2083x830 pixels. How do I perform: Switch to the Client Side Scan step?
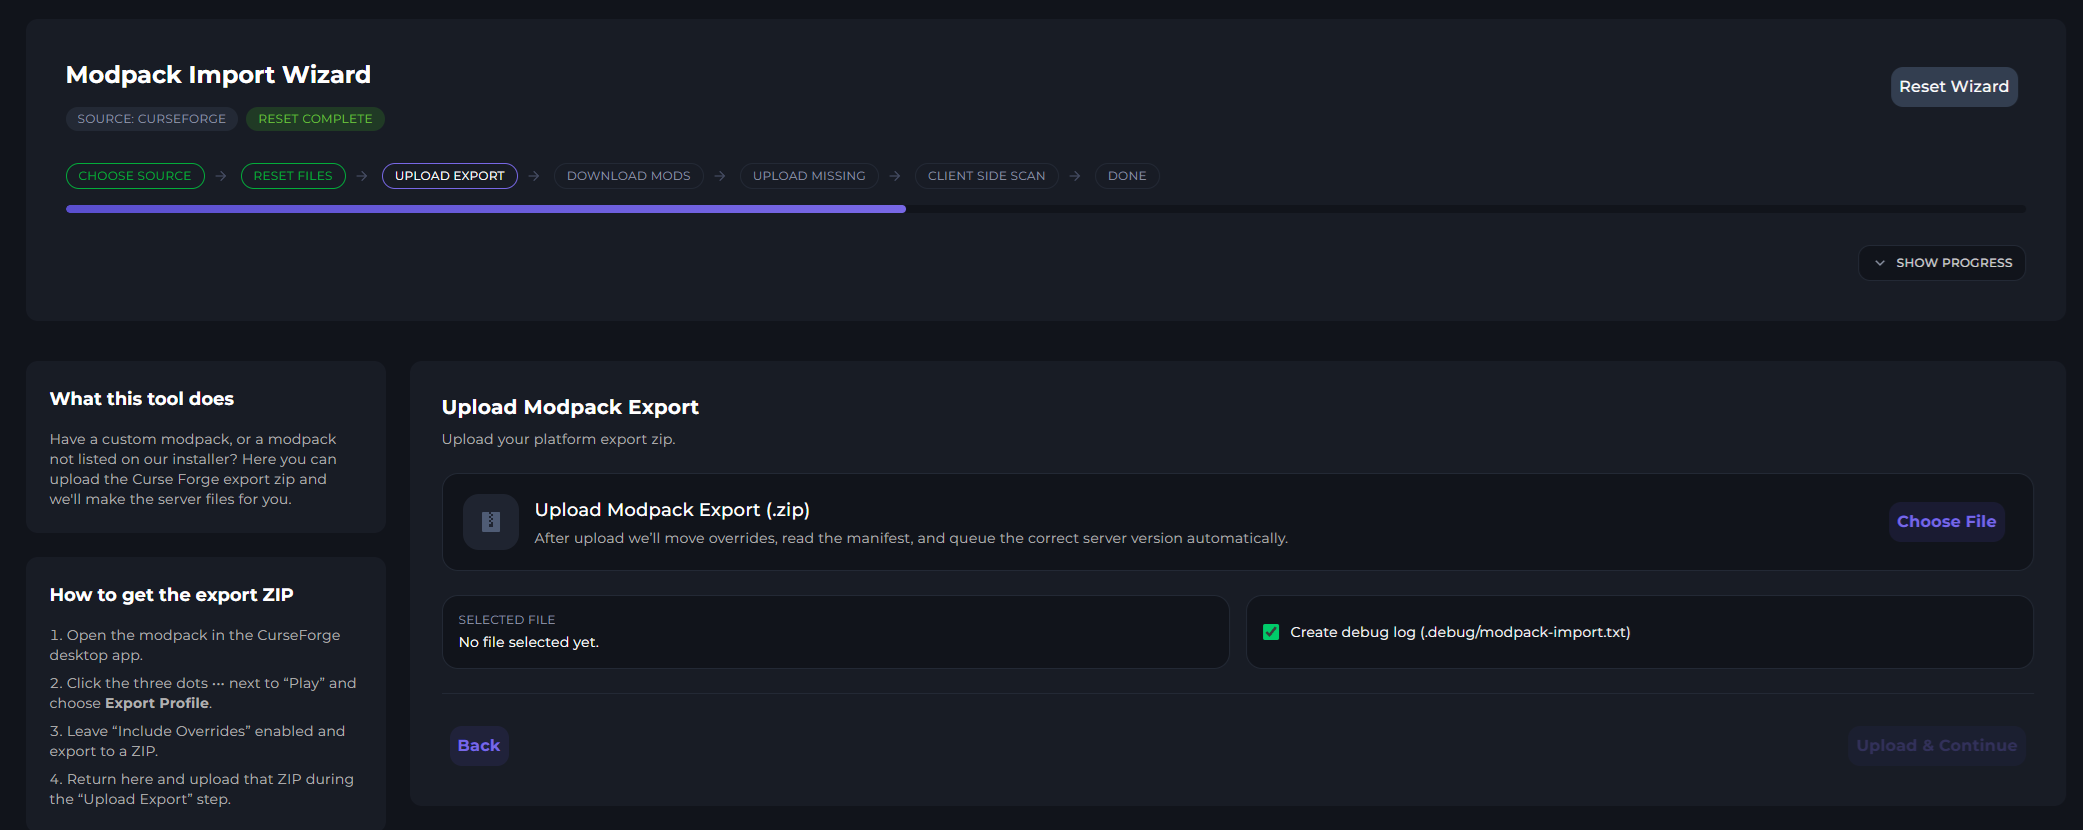(986, 176)
